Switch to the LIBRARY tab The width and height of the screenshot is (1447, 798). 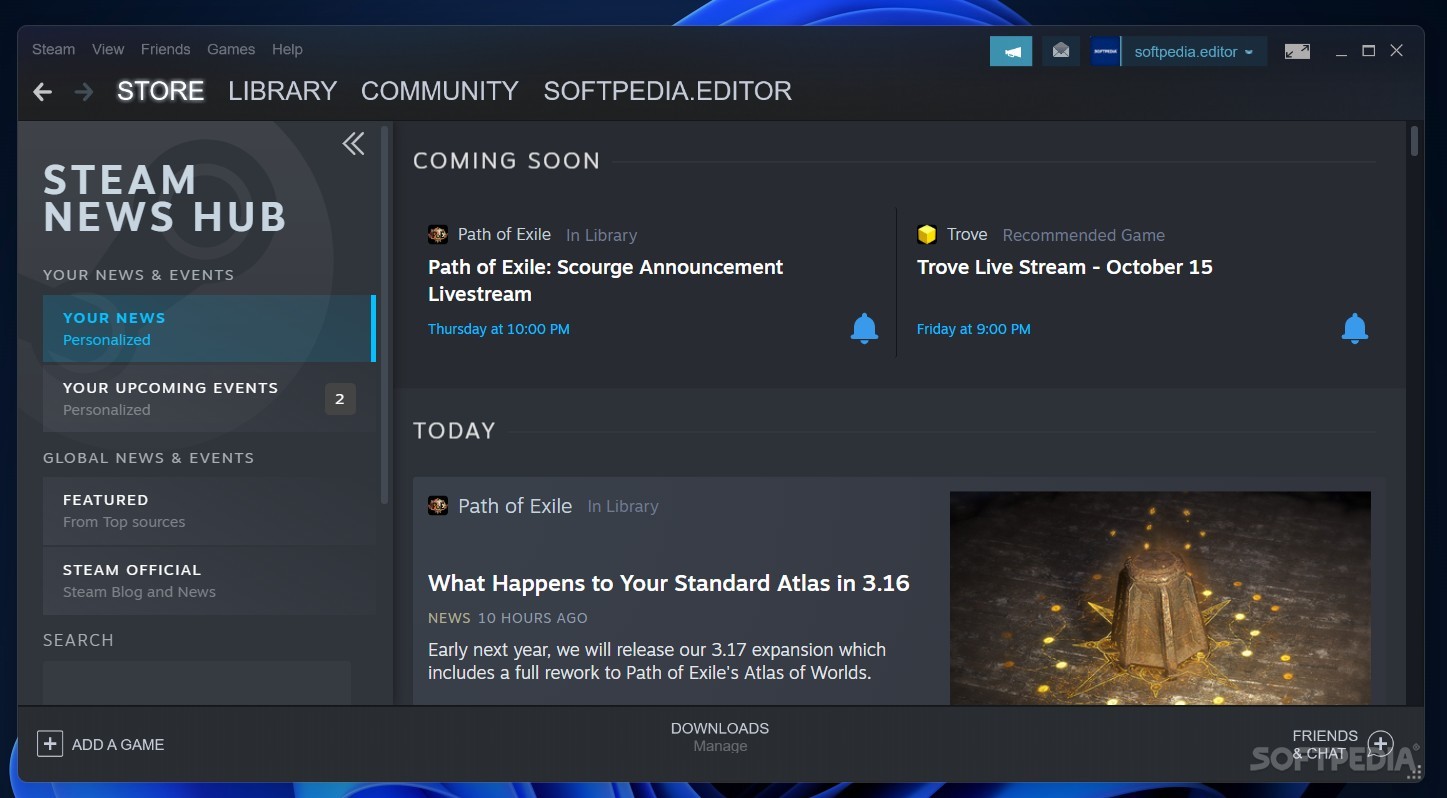point(282,91)
